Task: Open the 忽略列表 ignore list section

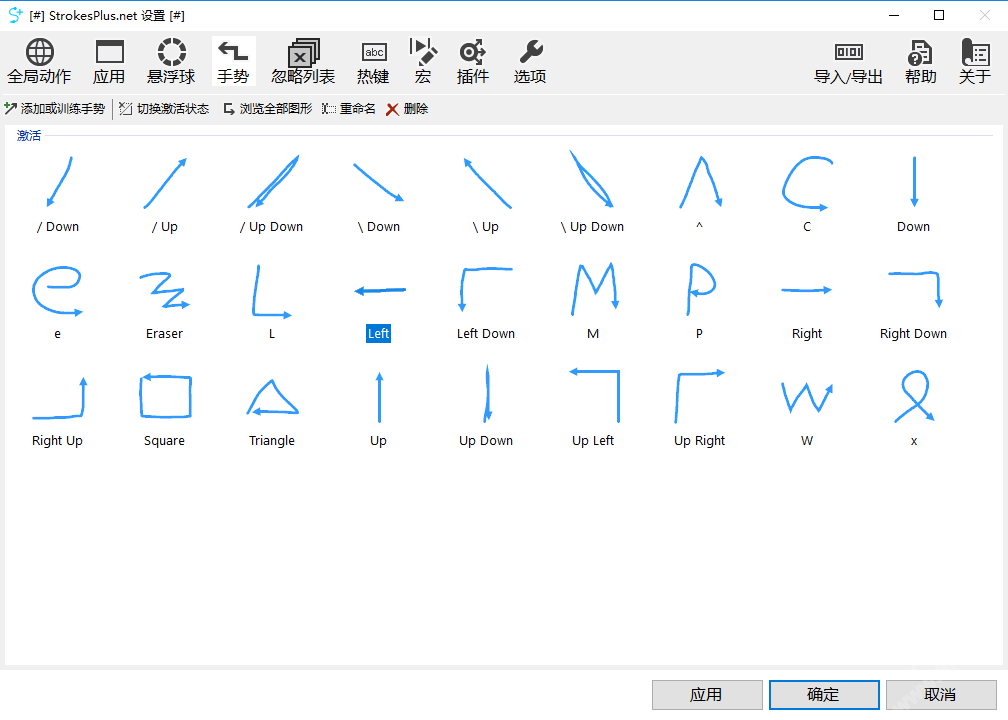Action: pyautogui.click(x=303, y=62)
